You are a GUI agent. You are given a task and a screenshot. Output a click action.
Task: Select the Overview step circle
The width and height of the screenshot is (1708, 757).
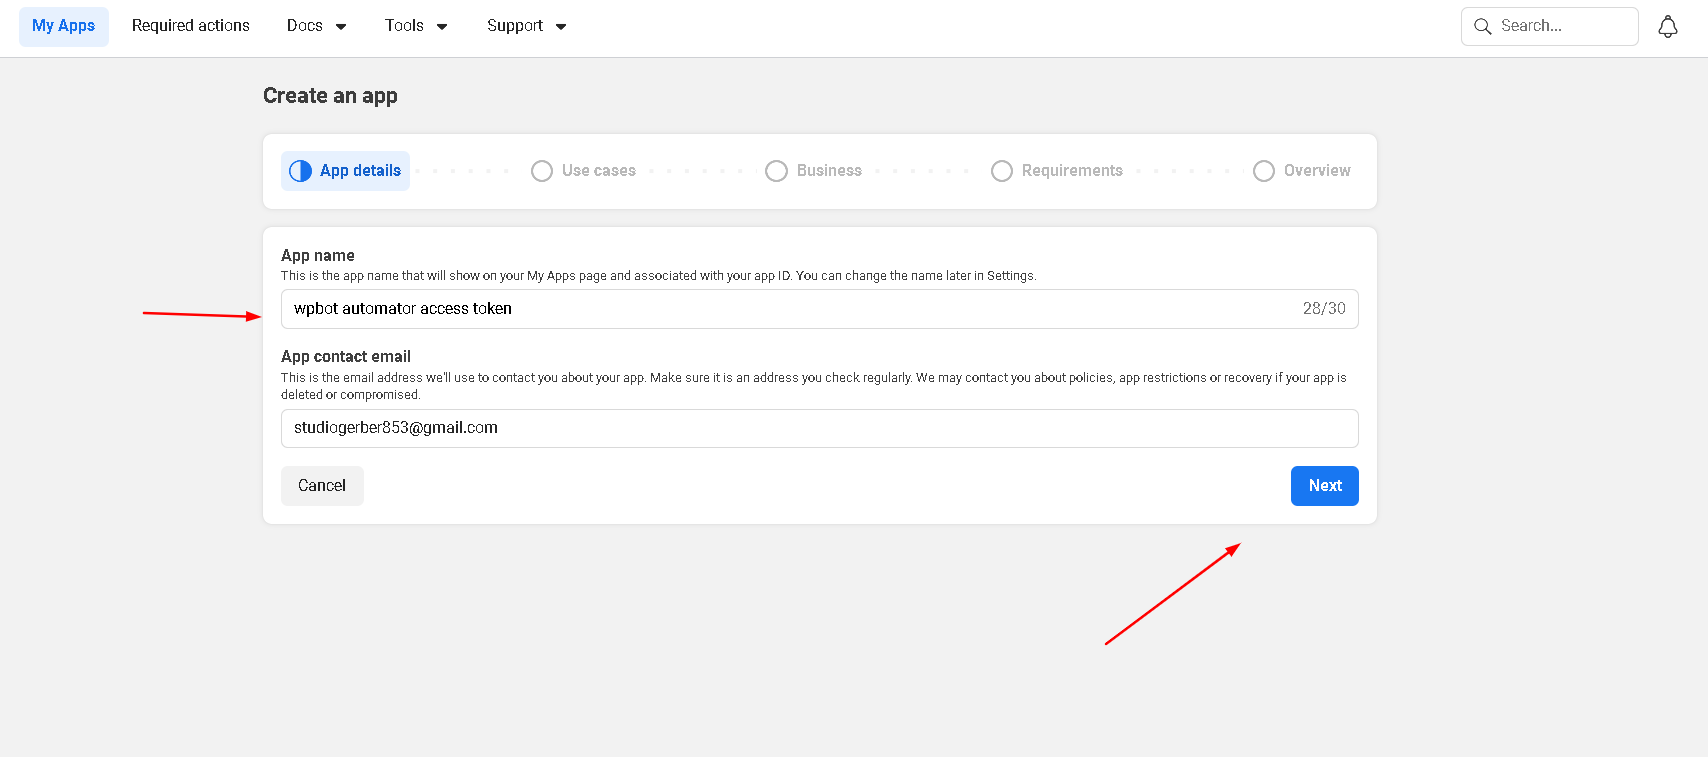click(x=1263, y=171)
